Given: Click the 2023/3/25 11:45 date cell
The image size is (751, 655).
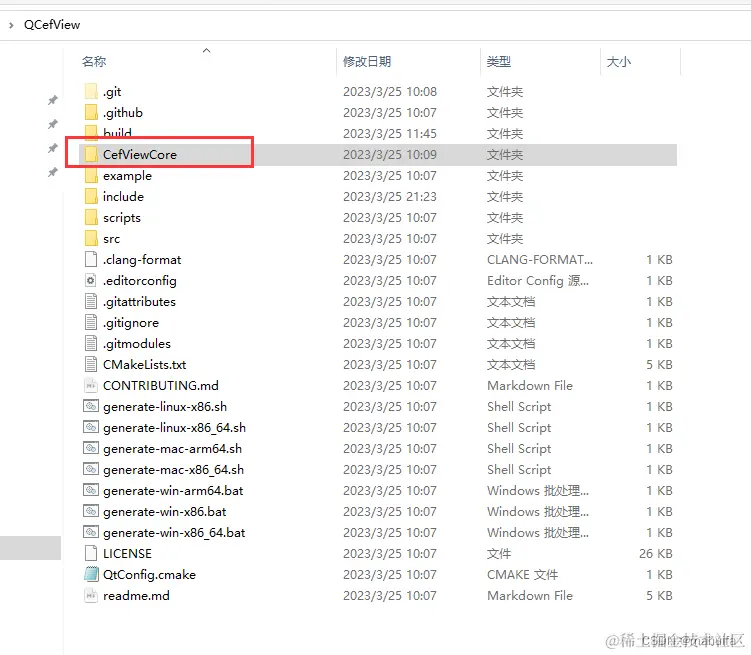Looking at the screenshot, I should 390,134.
